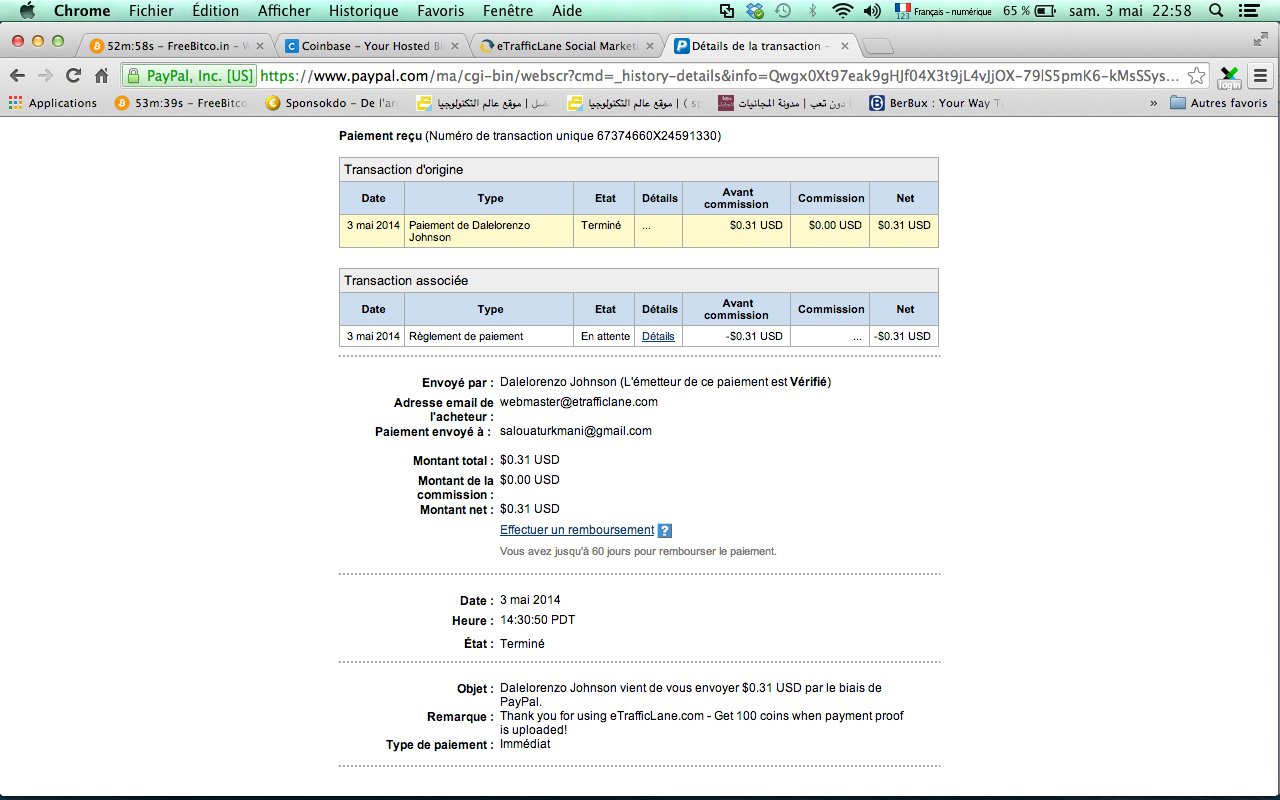Click the battery status icon
The height and width of the screenshot is (800, 1280).
[x=1046, y=11]
